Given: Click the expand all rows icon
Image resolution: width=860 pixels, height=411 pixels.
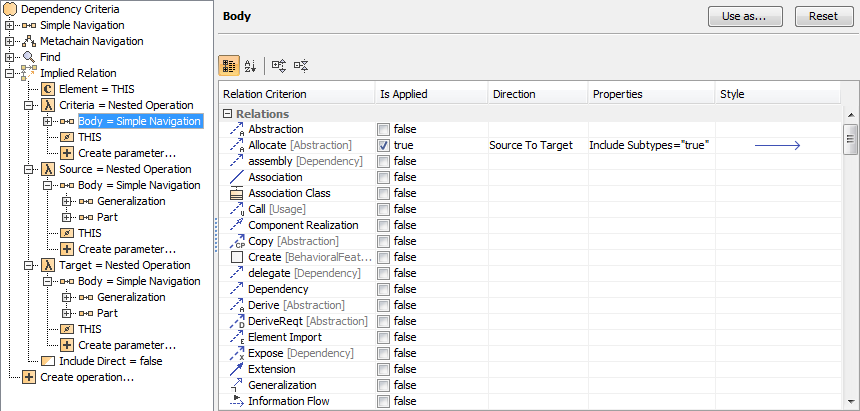Looking at the screenshot, I should coord(279,66).
